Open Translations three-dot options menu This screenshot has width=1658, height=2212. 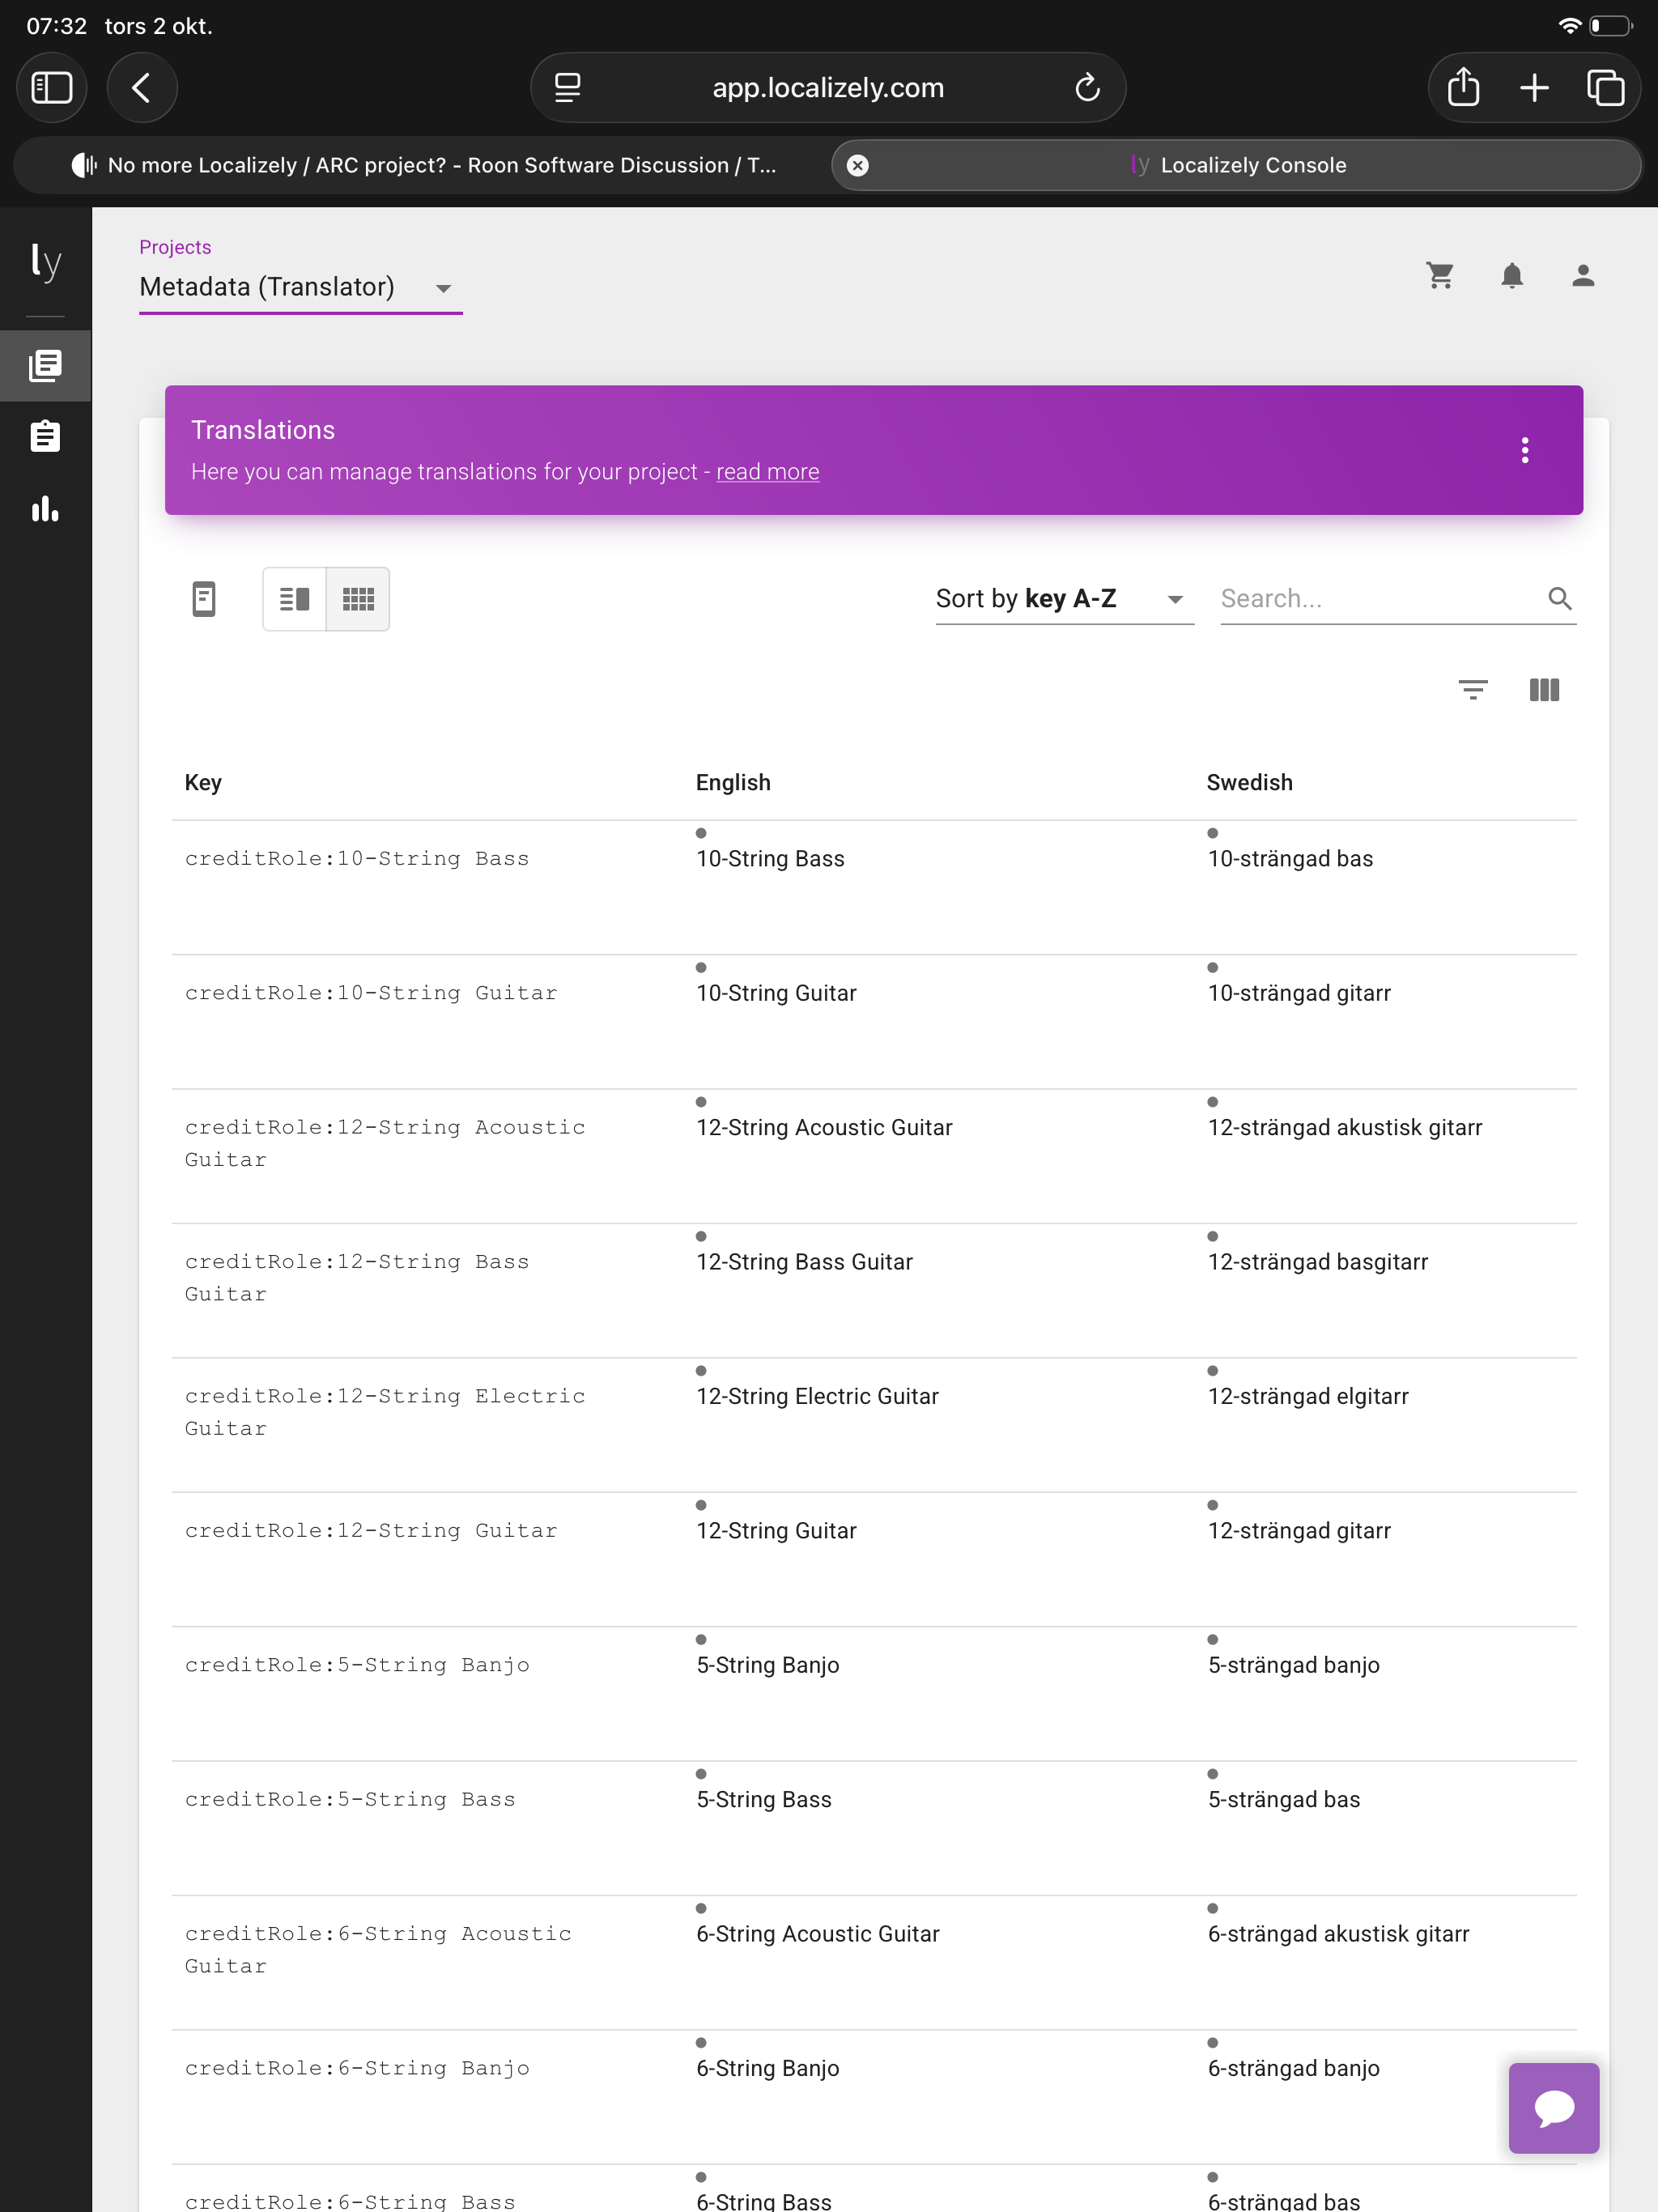1524,450
